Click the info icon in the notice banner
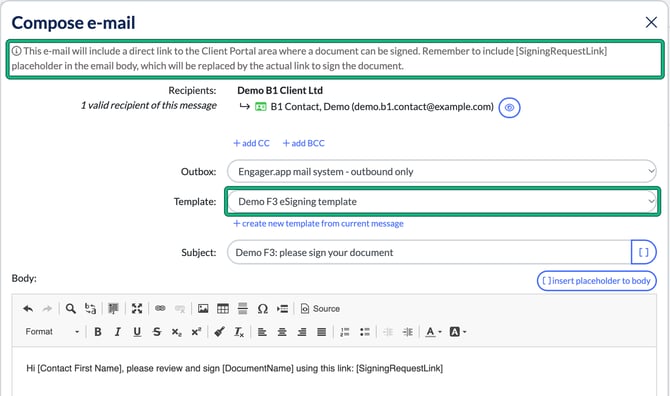The image size is (670, 396). [x=16, y=51]
